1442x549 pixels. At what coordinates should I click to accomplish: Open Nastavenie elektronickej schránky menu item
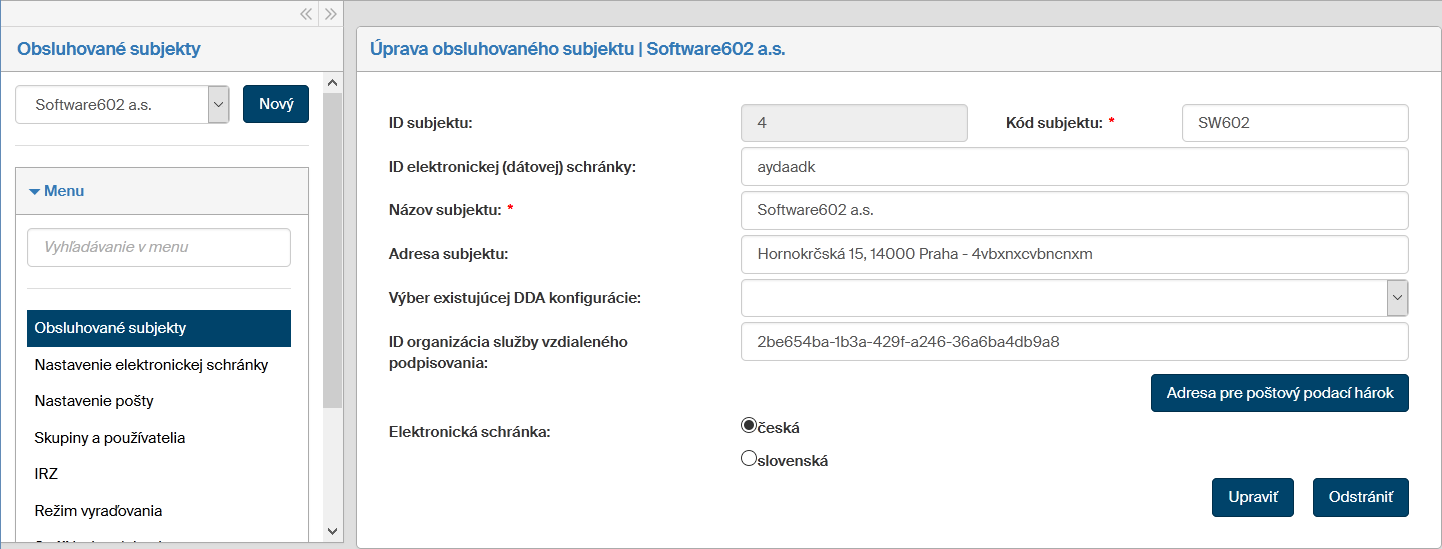pos(151,365)
